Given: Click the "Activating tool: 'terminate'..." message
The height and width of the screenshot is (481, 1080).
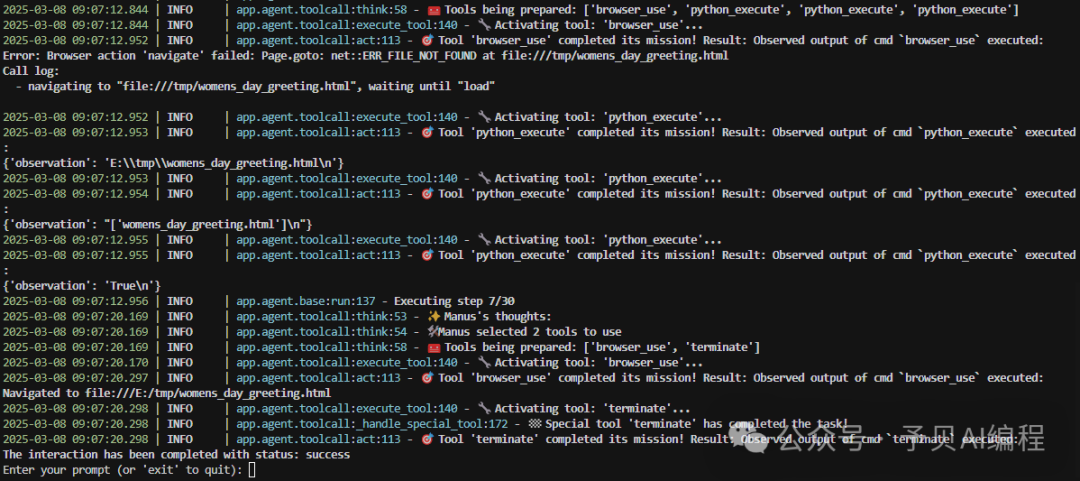Looking at the screenshot, I should pyautogui.click(x=592, y=409).
